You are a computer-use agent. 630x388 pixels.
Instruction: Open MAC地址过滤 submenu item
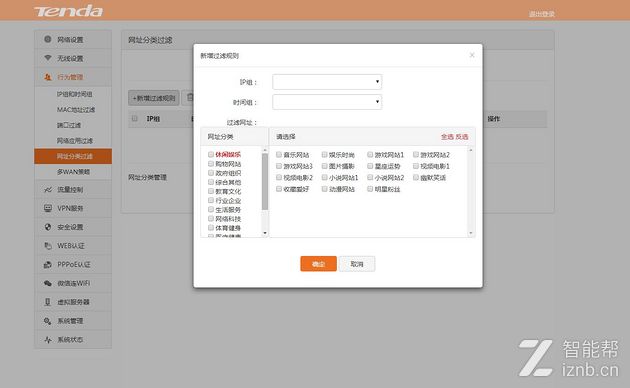tap(76, 110)
